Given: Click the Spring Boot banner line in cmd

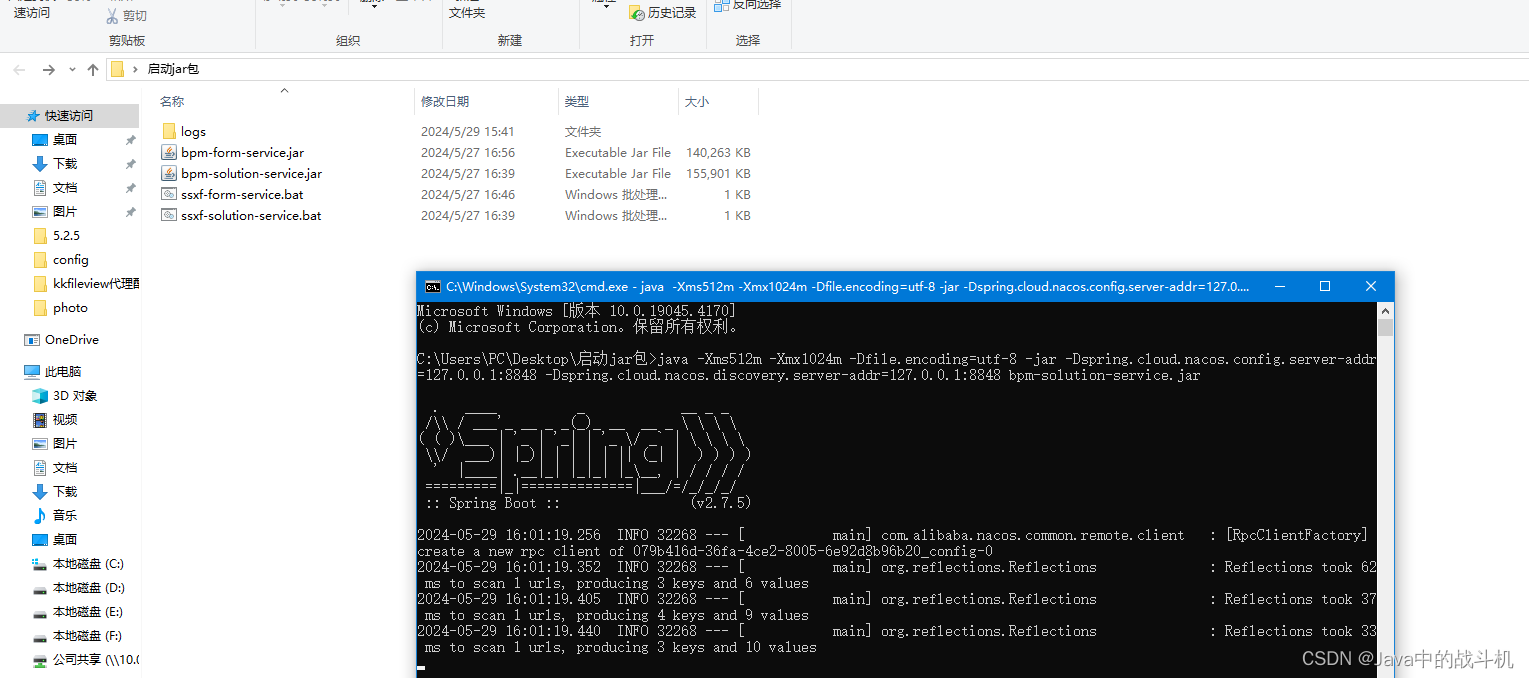Looking at the screenshot, I should pos(588,503).
